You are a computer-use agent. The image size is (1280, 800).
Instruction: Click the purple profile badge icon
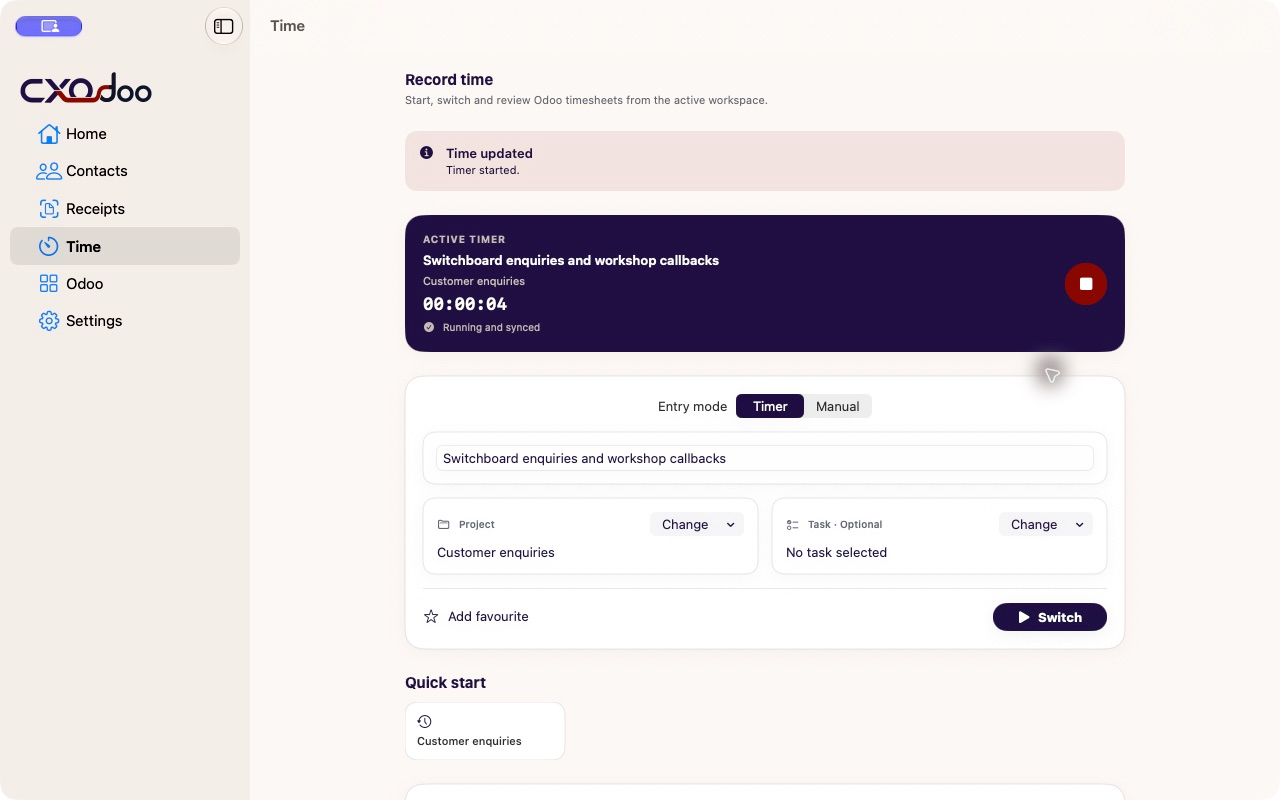tap(49, 27)
